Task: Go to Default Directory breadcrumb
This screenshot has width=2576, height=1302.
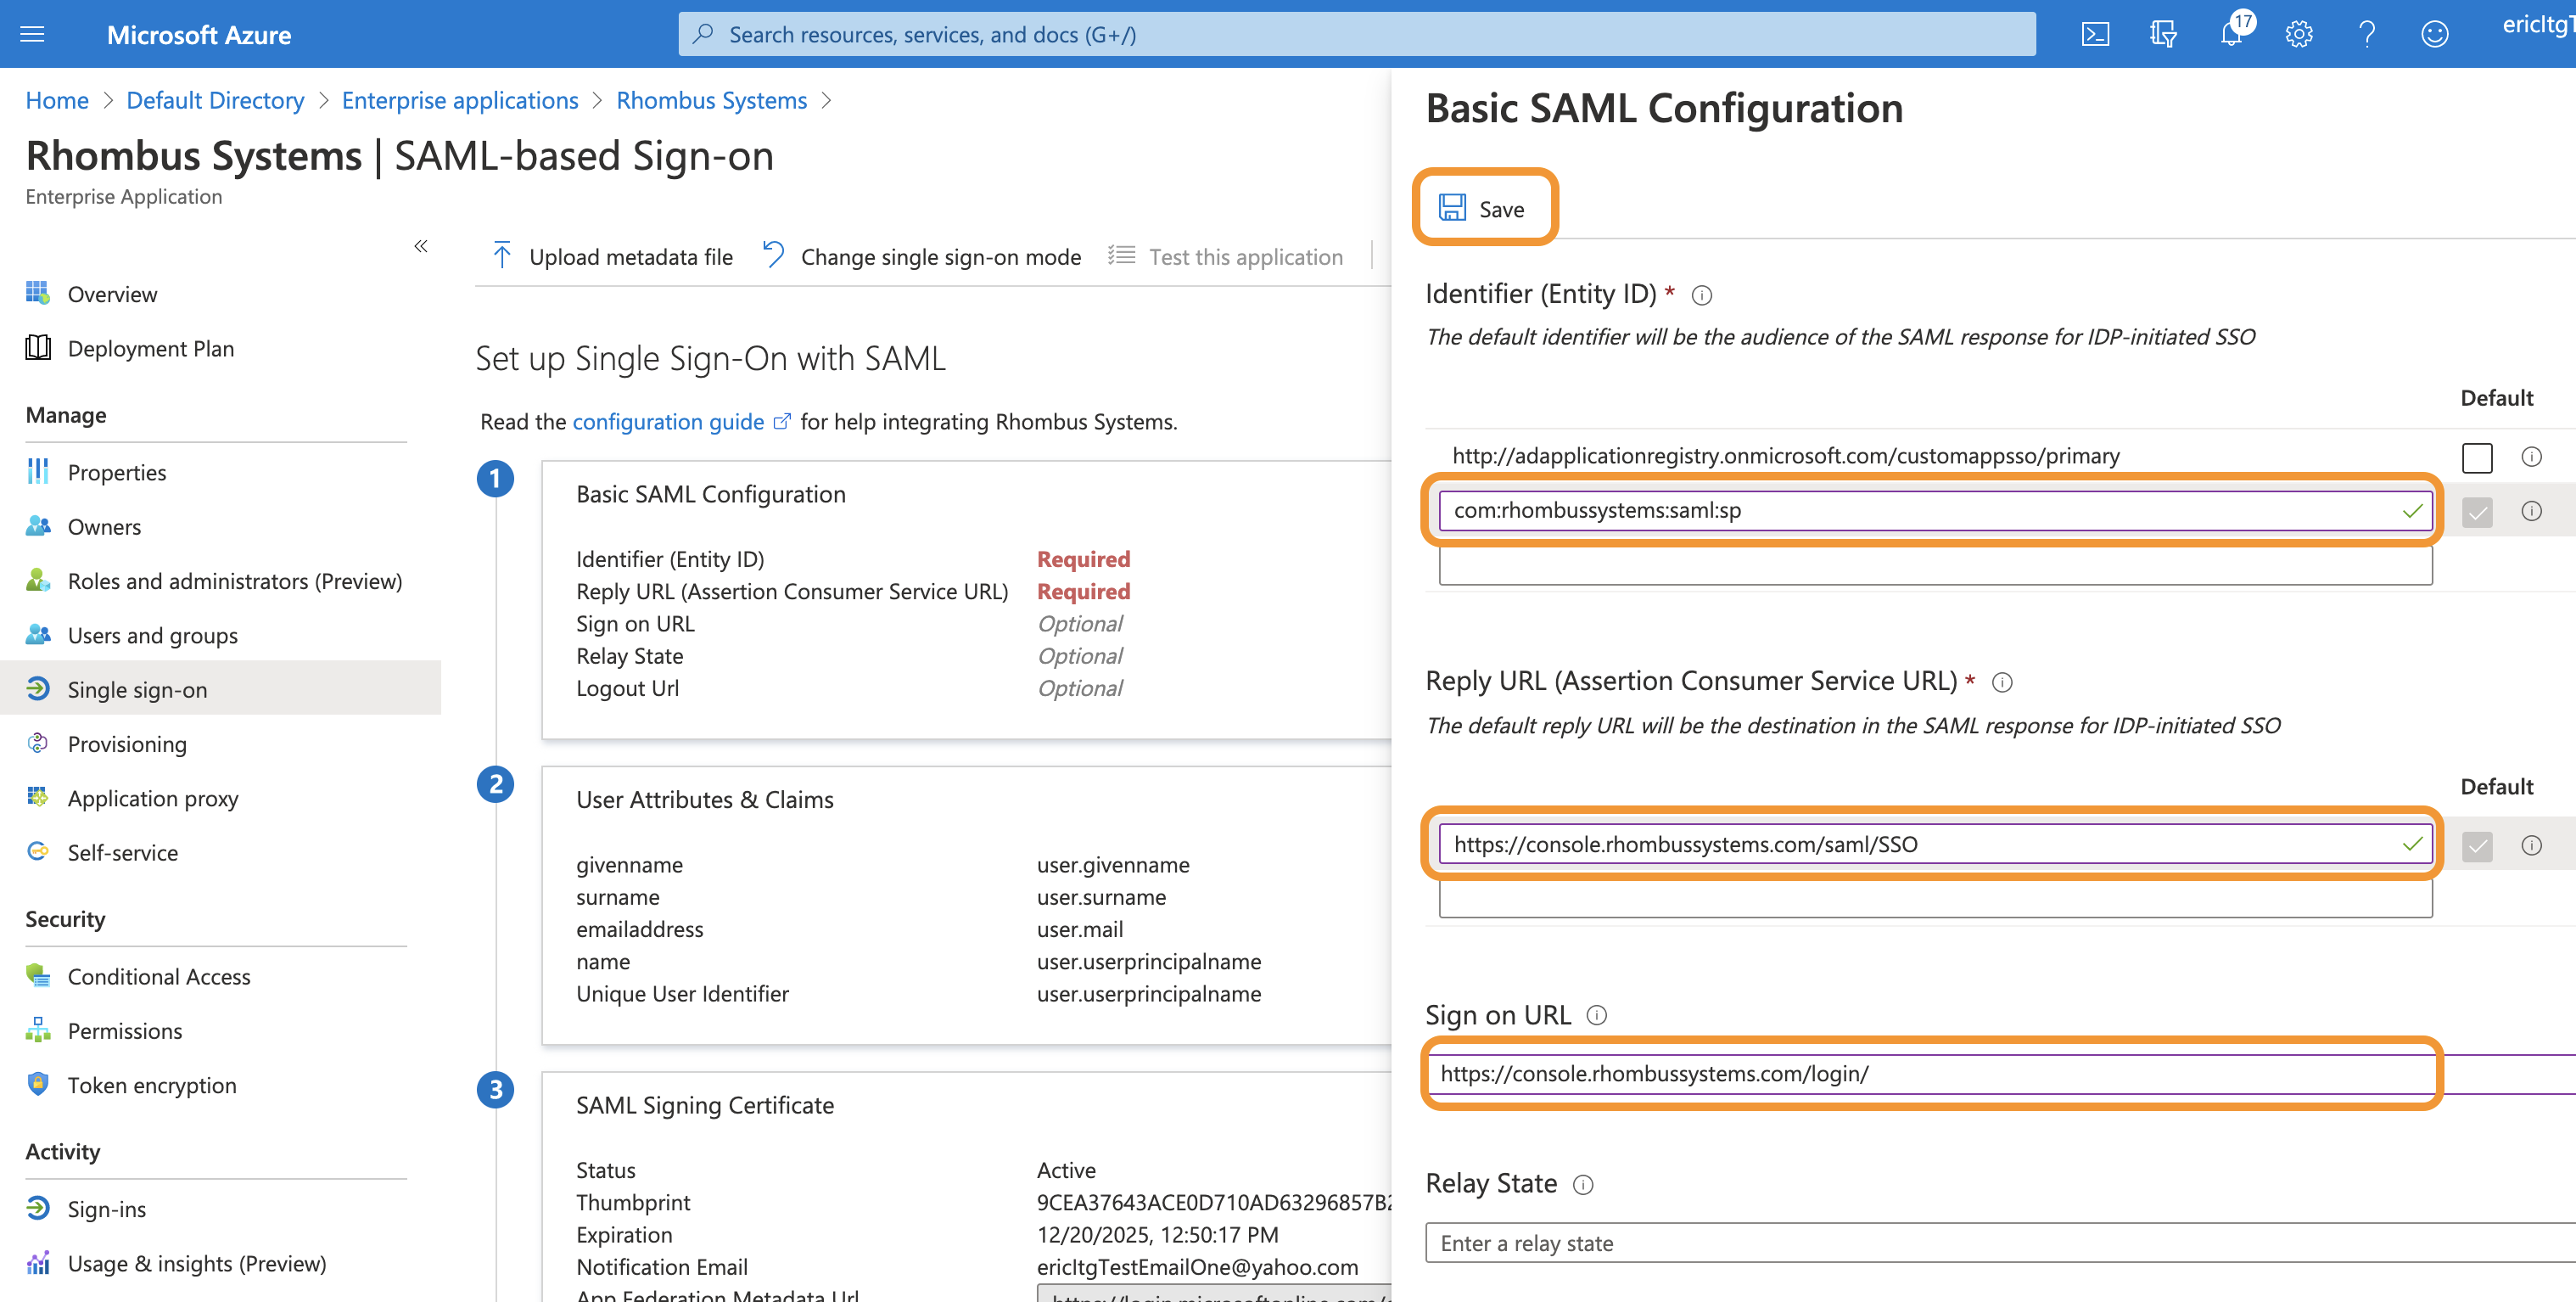Action: coord(215,101)
